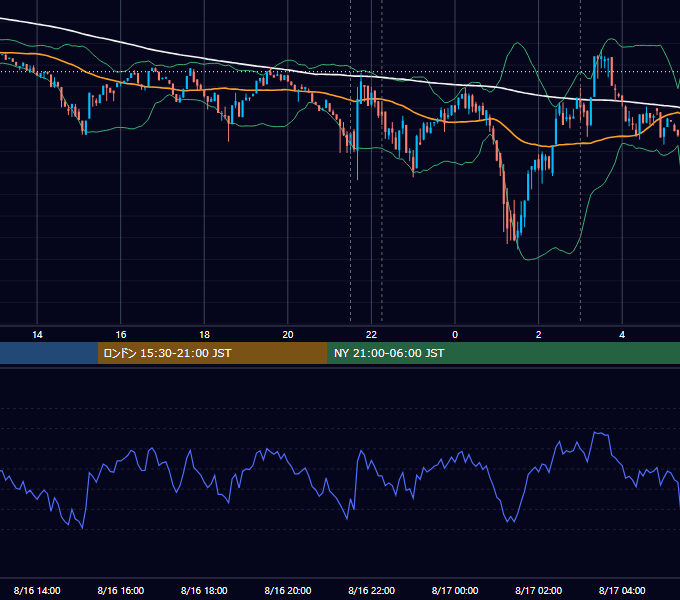
Task: Click the 8/17 04:00 date label
Action: [622, 590]
